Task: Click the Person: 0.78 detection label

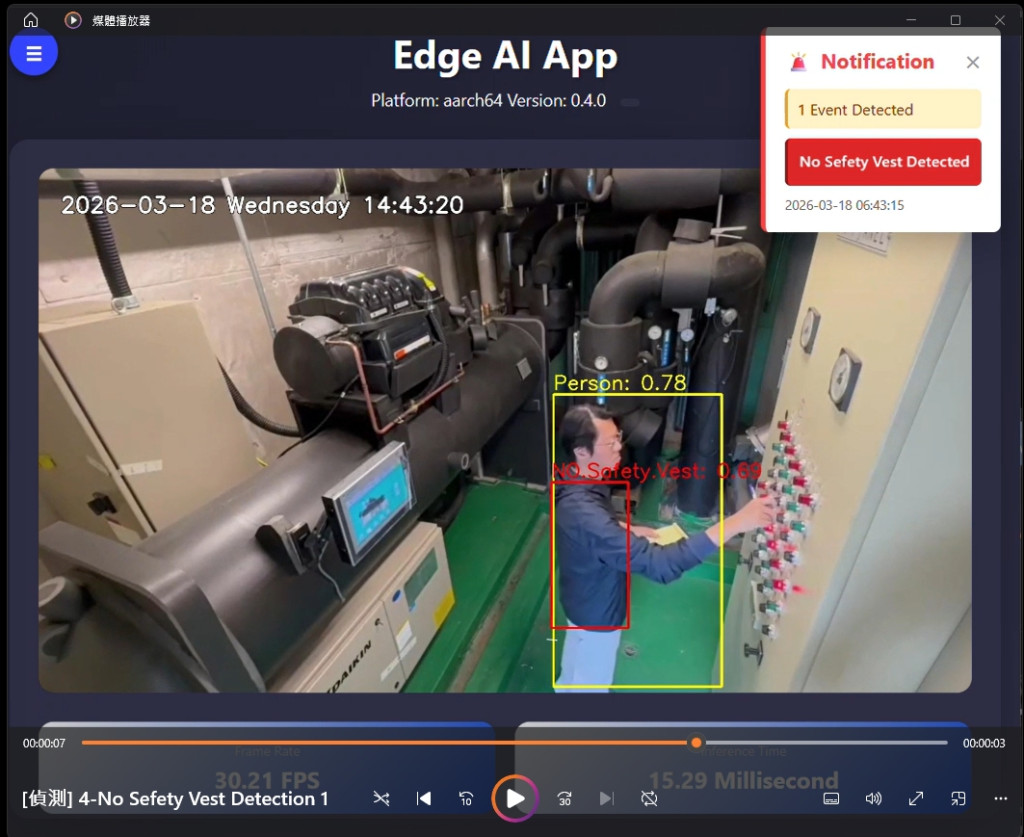Action: tap(620, 383)
